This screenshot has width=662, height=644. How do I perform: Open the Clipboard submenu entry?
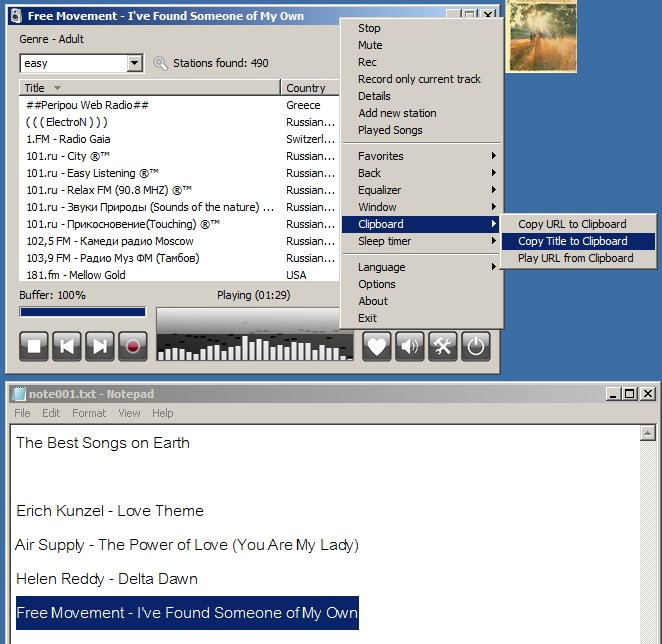point(421,224)
